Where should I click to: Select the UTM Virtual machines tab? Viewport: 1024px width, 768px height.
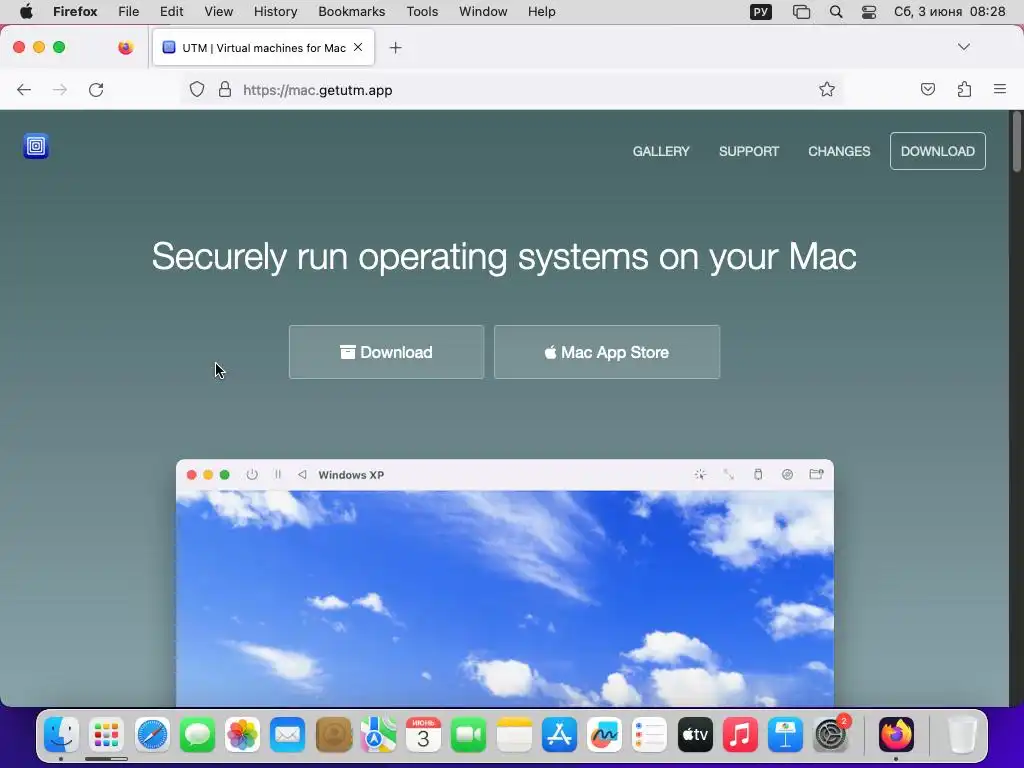263,48
